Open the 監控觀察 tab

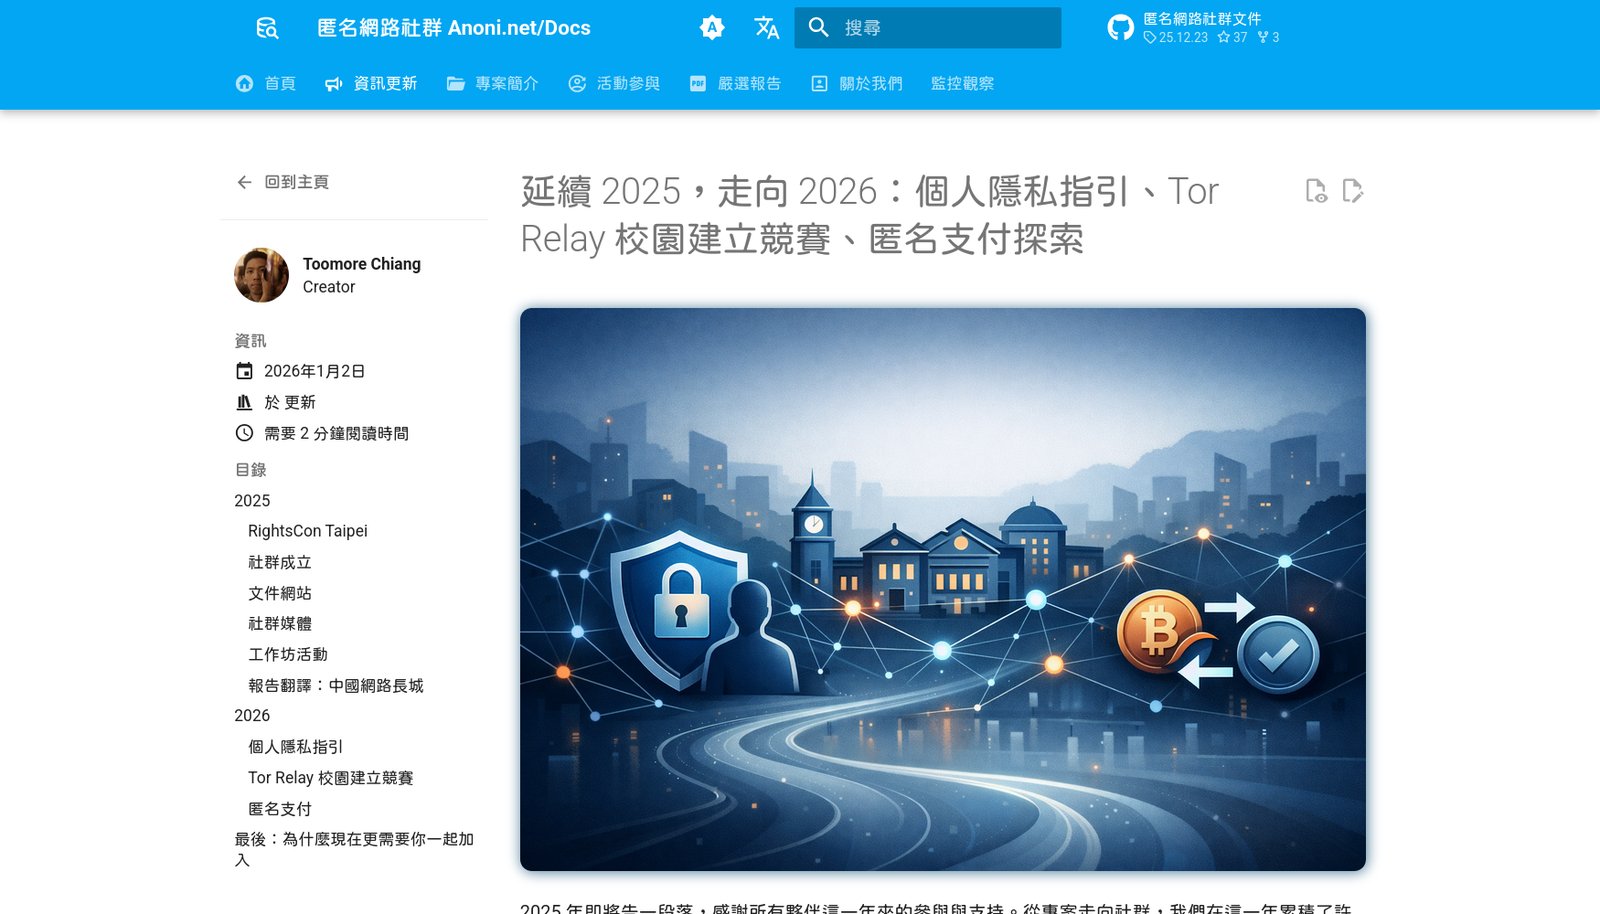962,84
